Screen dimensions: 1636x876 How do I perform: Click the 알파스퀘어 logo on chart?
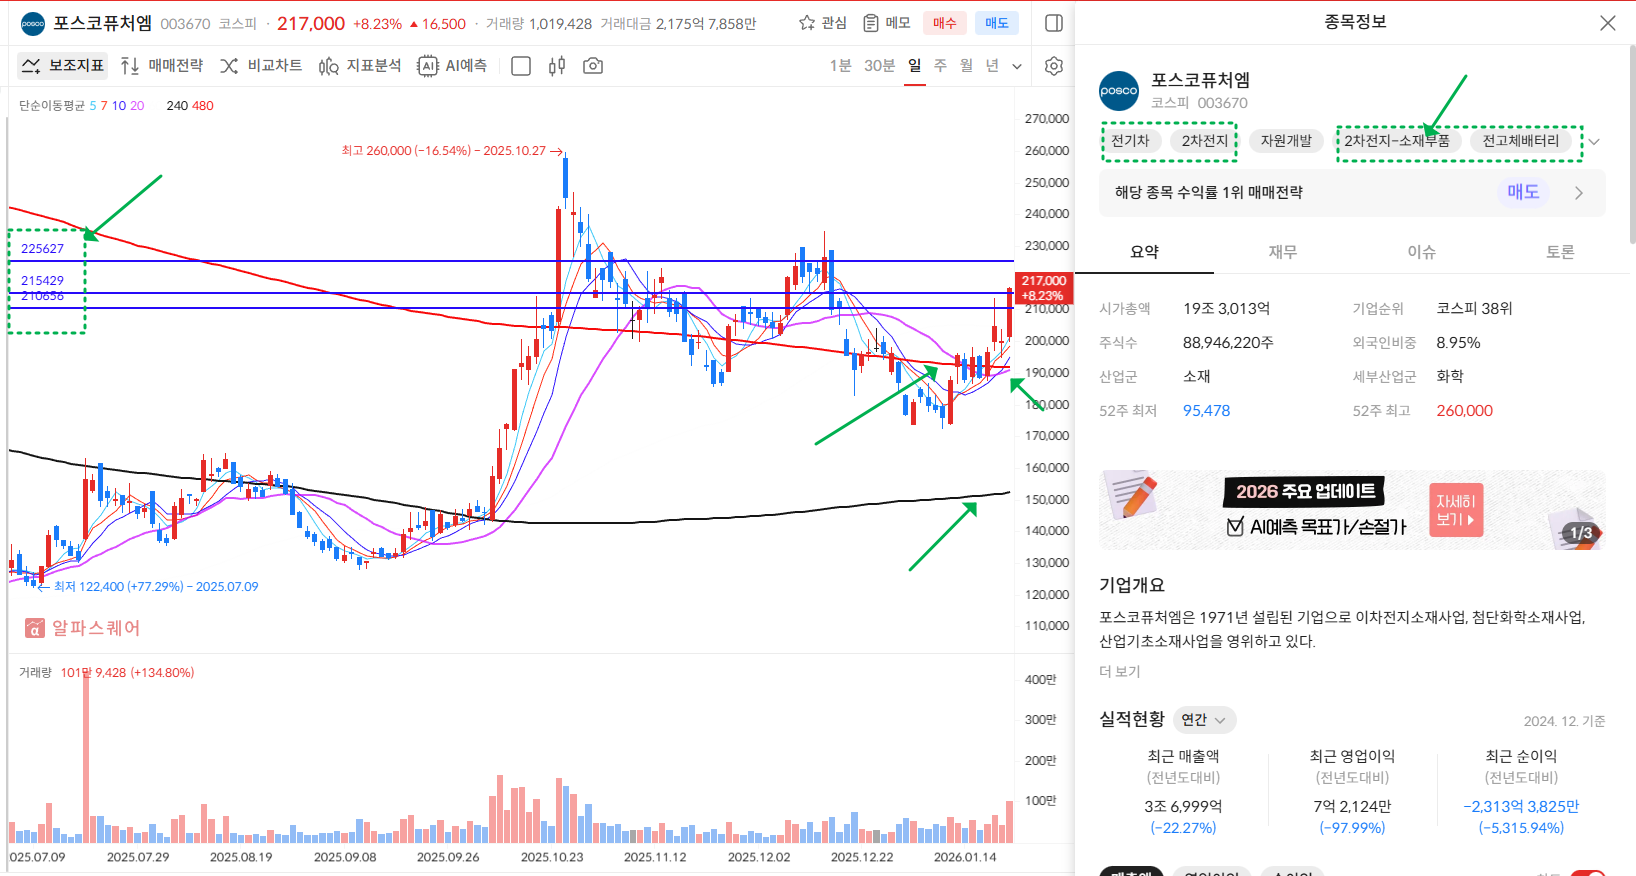(82, 628)
